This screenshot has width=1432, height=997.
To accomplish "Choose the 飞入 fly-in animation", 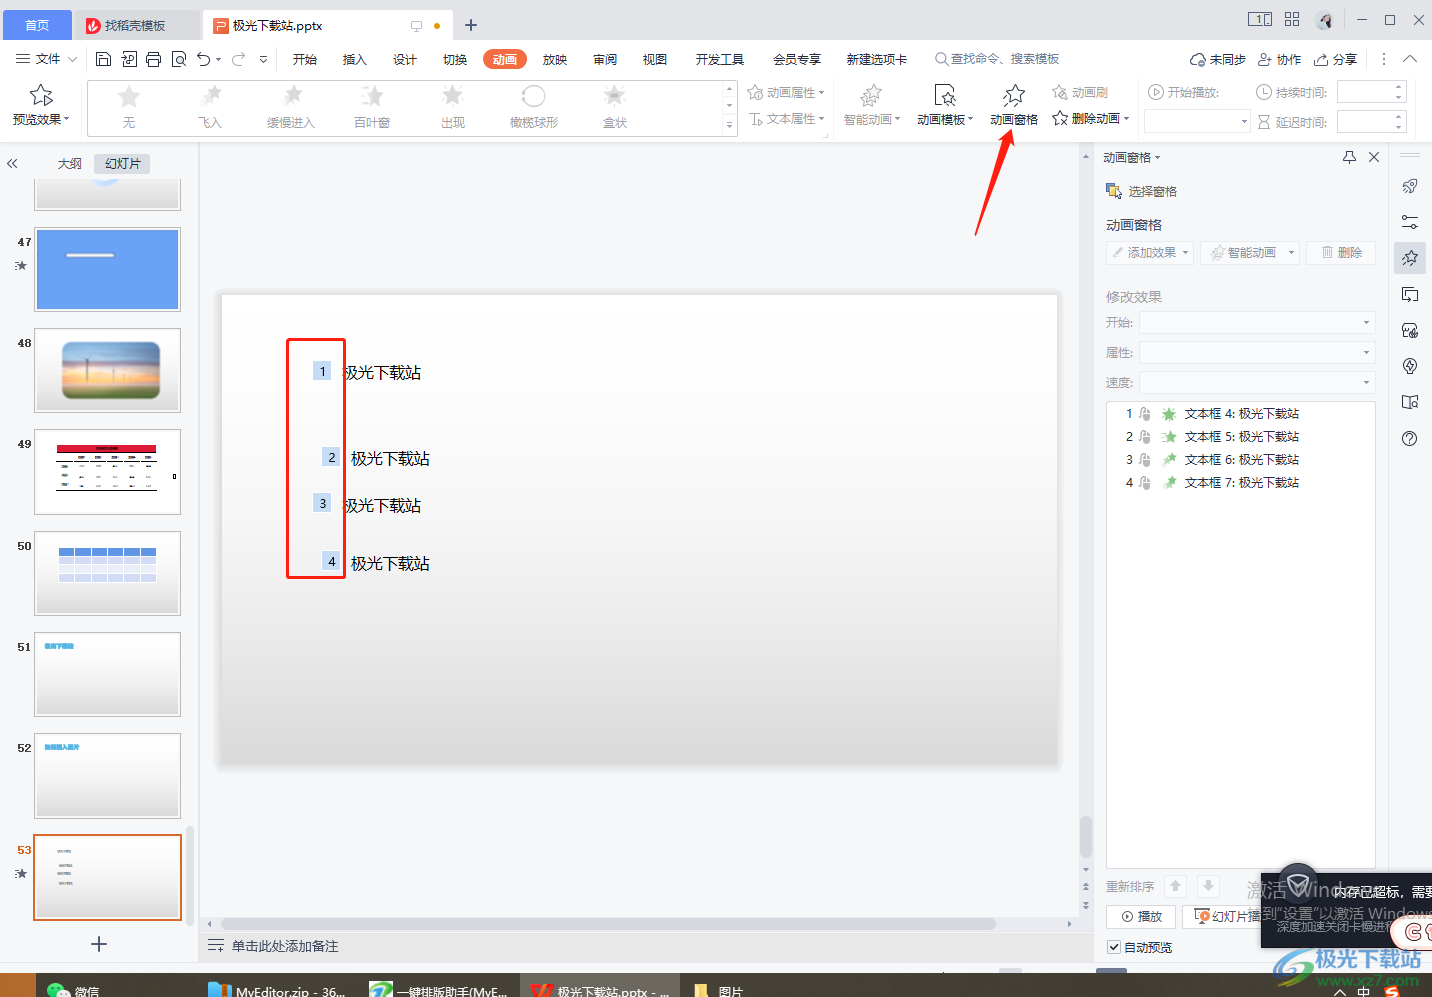I will (210, 107).
